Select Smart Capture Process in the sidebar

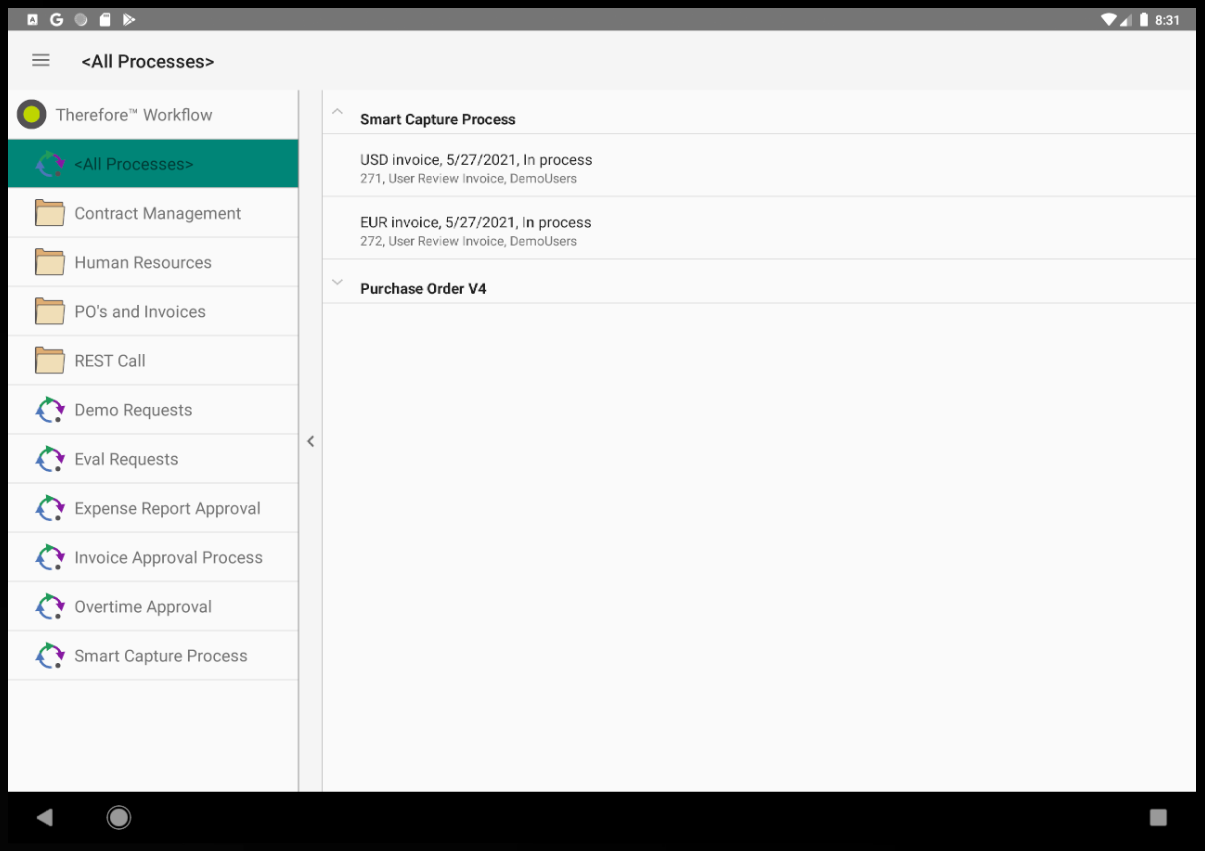point(160,655)
